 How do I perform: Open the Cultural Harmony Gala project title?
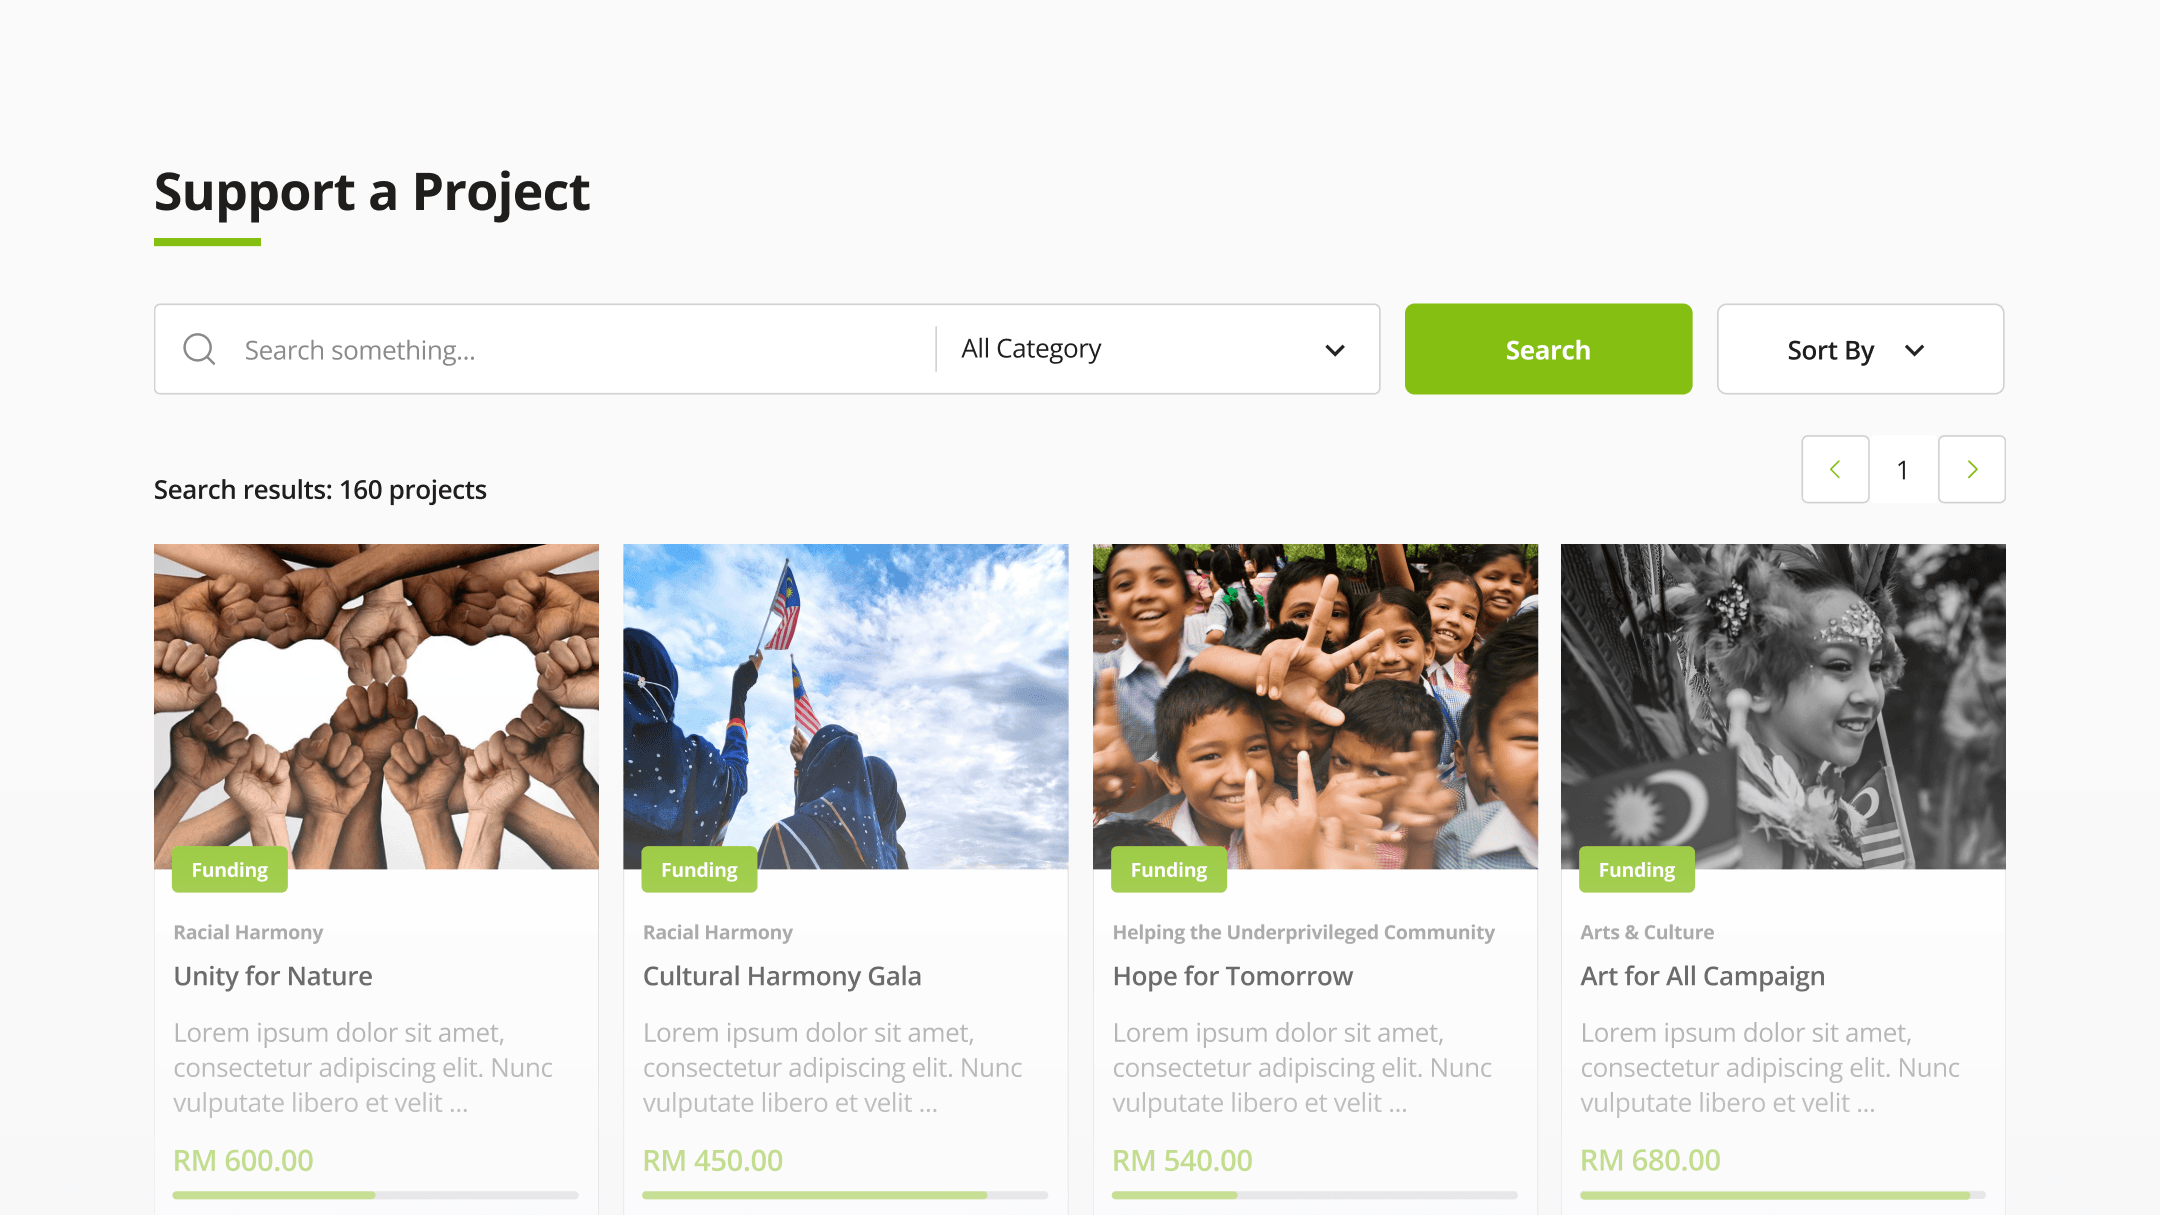coord(782,976)
